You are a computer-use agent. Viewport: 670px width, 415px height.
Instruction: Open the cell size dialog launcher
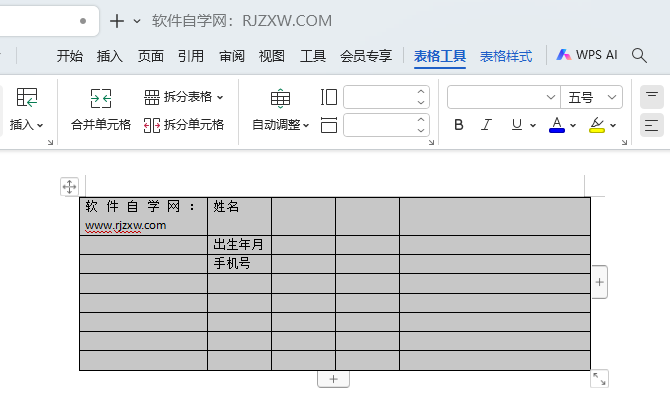(x=432, y=142)
